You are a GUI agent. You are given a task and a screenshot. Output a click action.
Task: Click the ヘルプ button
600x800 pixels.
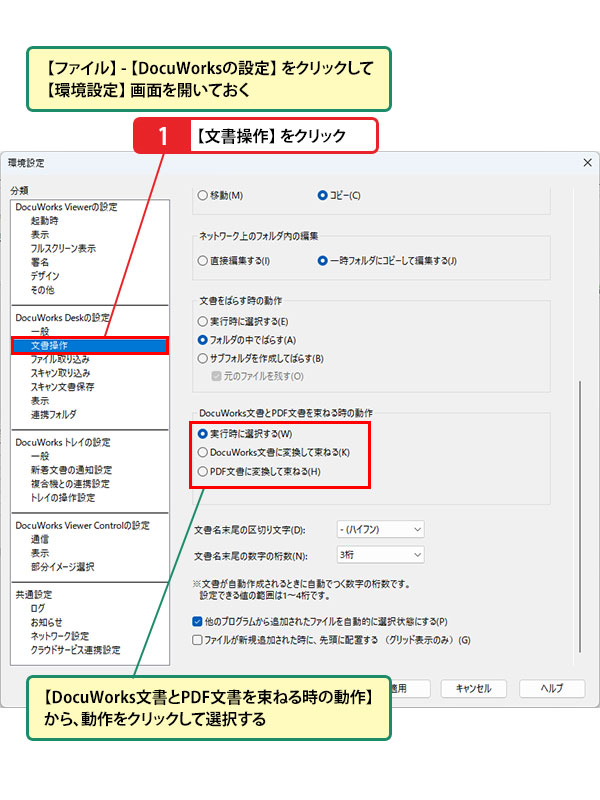pyautogui.click(x=552, y=688)
